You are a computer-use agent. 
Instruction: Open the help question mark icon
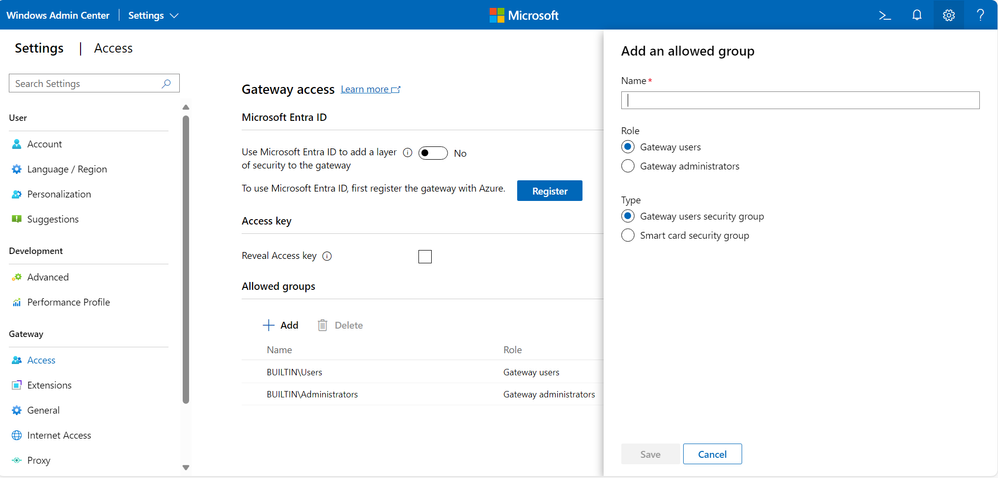tap(981, 15)
